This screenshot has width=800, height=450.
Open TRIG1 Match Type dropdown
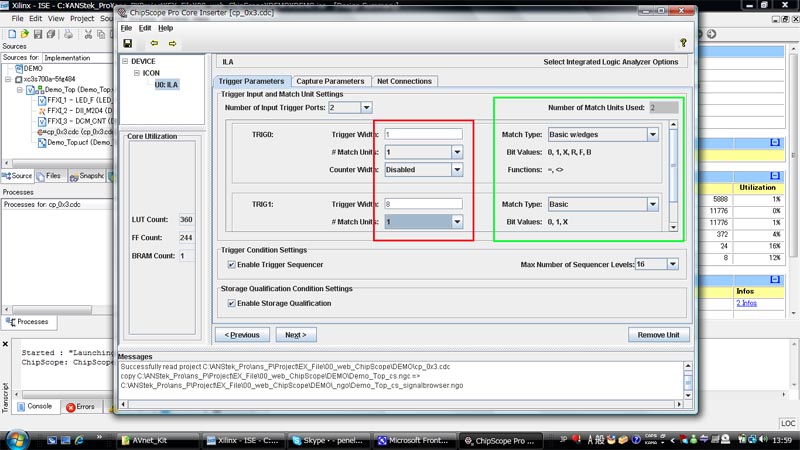[x=653, y=205]
